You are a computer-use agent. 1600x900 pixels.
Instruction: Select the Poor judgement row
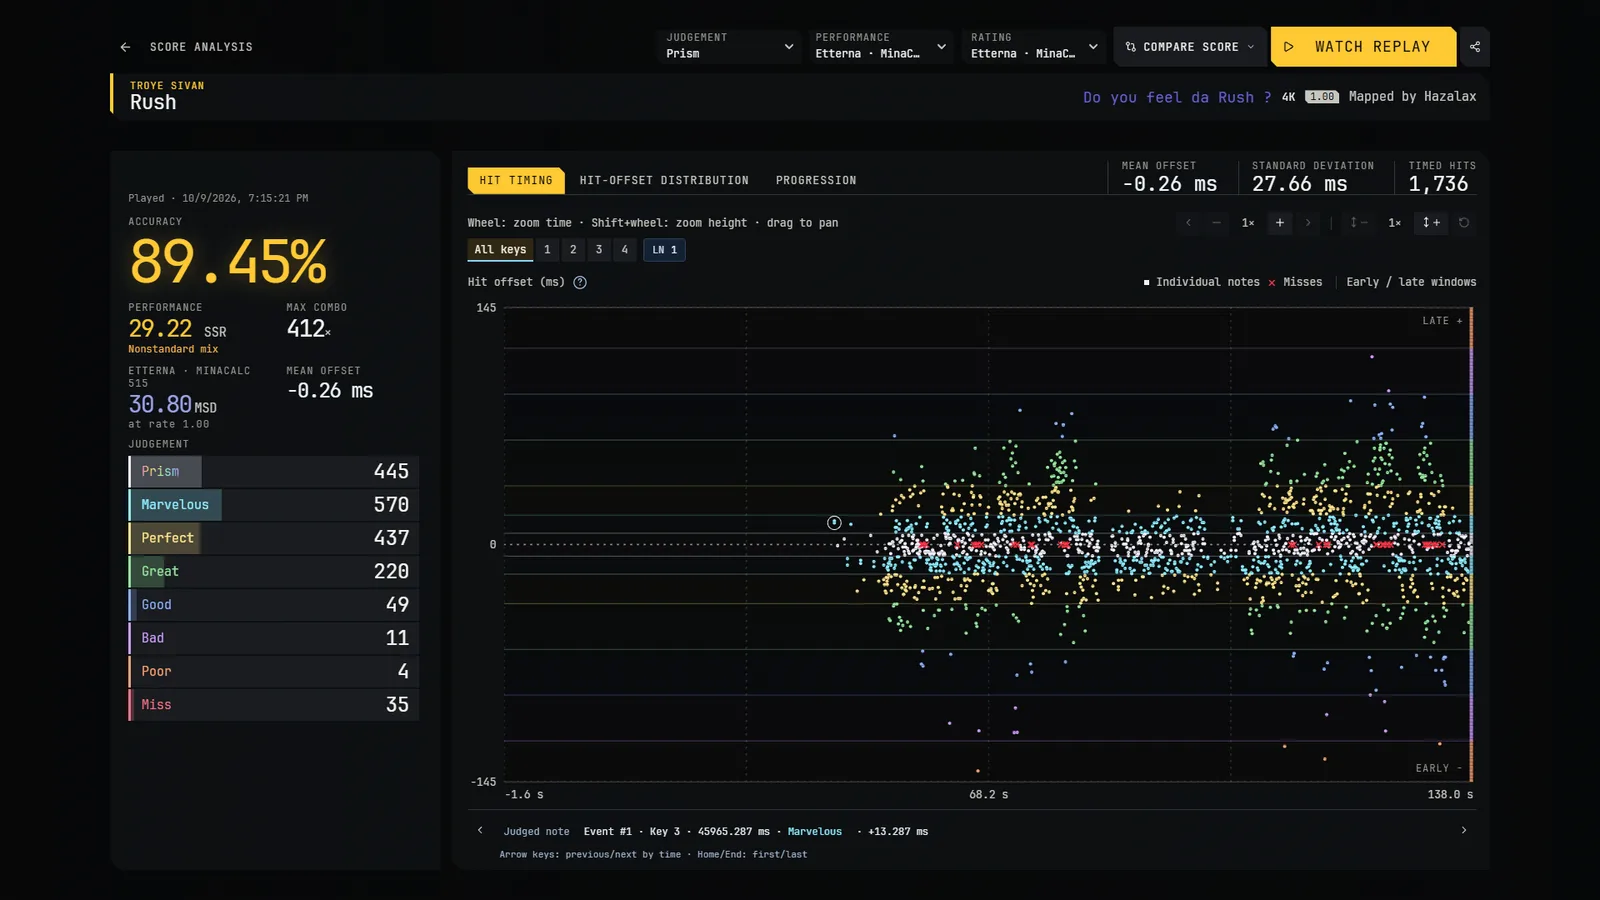click(x=273, y=671)
